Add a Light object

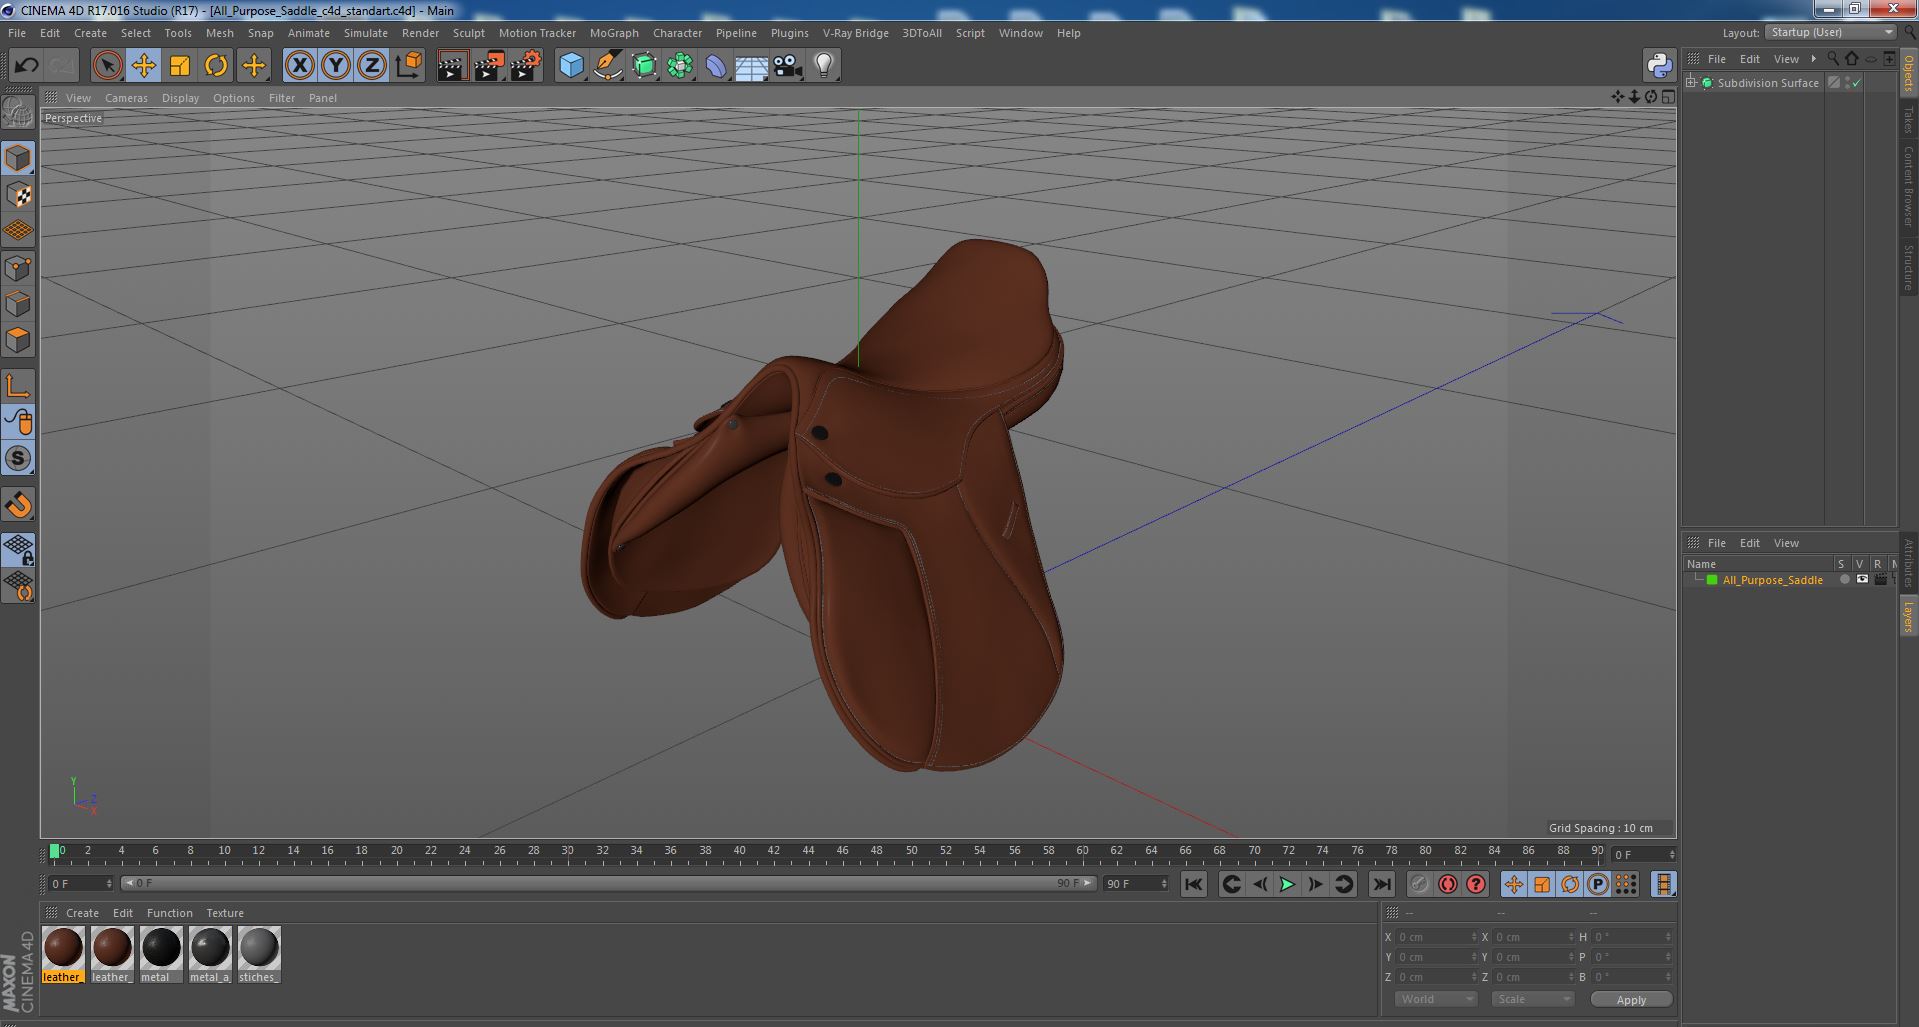(824, 66)
